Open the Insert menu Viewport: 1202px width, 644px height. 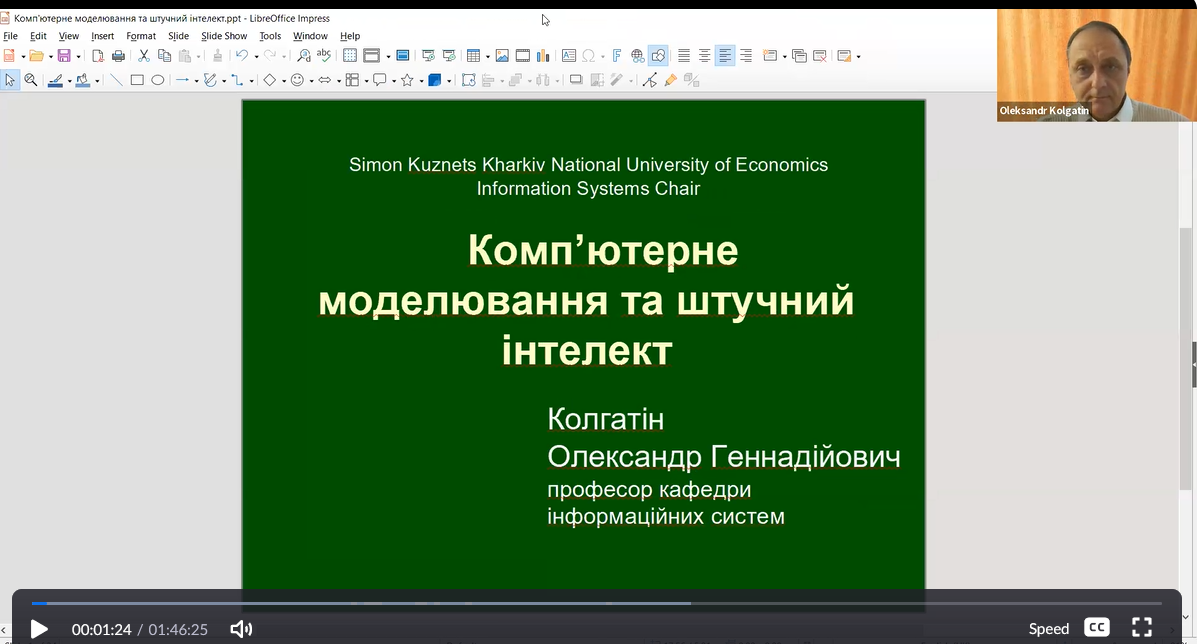(x=102, y=36)
